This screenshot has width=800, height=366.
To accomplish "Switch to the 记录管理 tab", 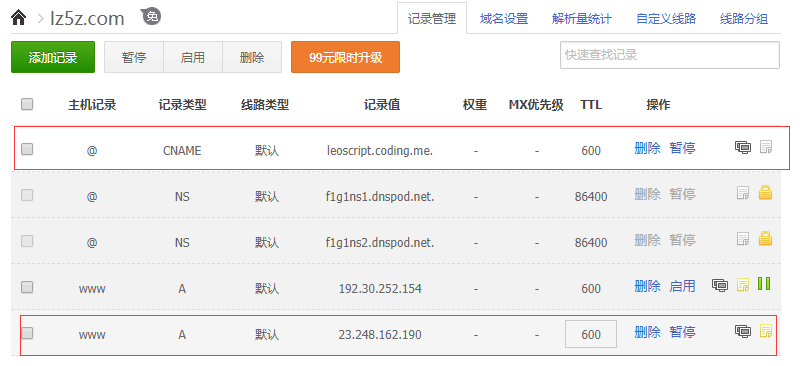I will pyautogui.click(x=432, y=19).
